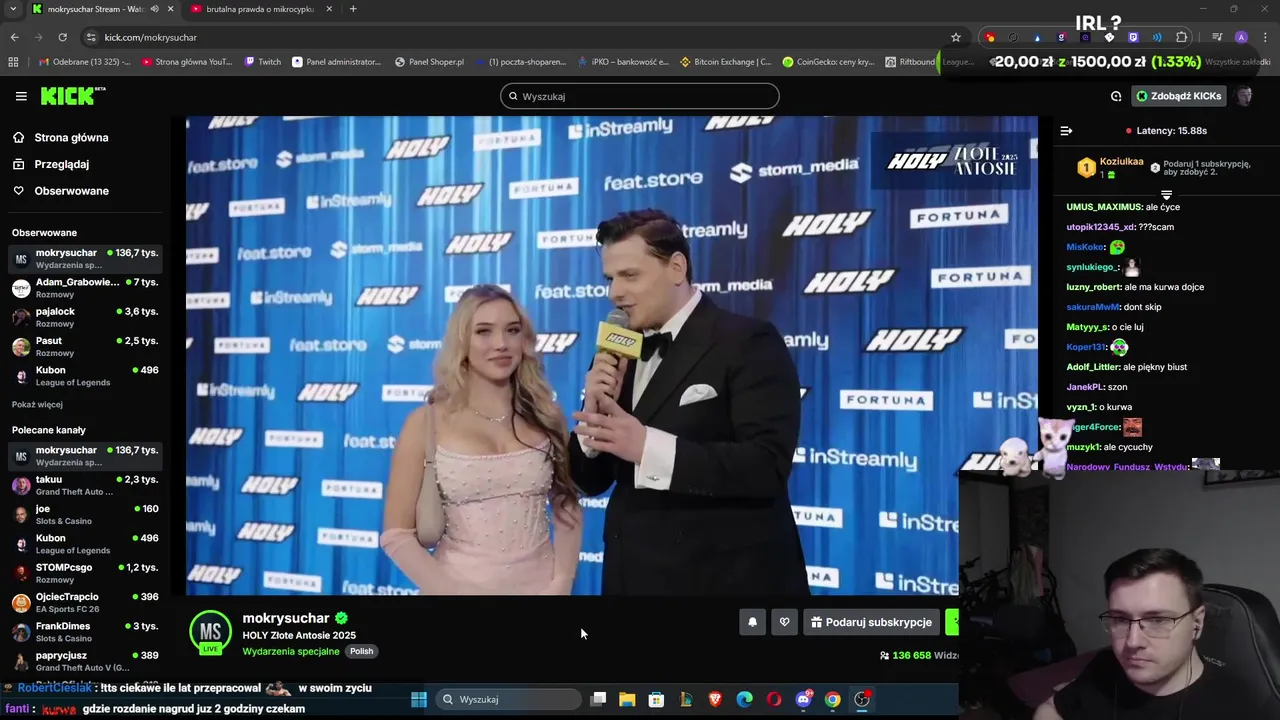Open a new browser tab

click(x=353, y=9)
